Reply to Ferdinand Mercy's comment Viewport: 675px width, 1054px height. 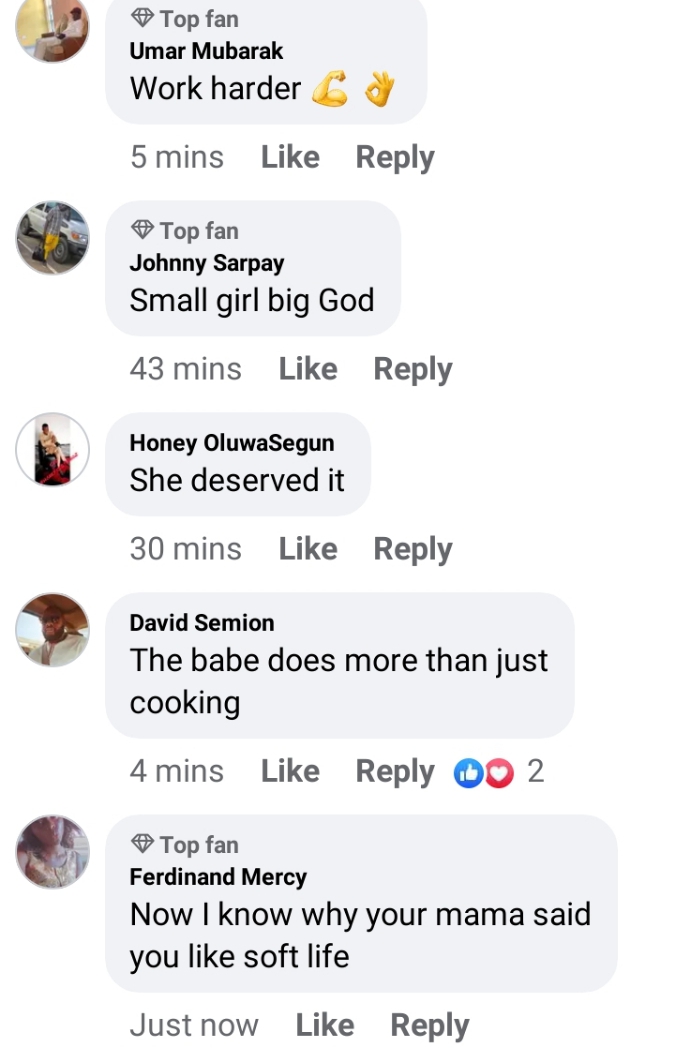pos(430,1025)
